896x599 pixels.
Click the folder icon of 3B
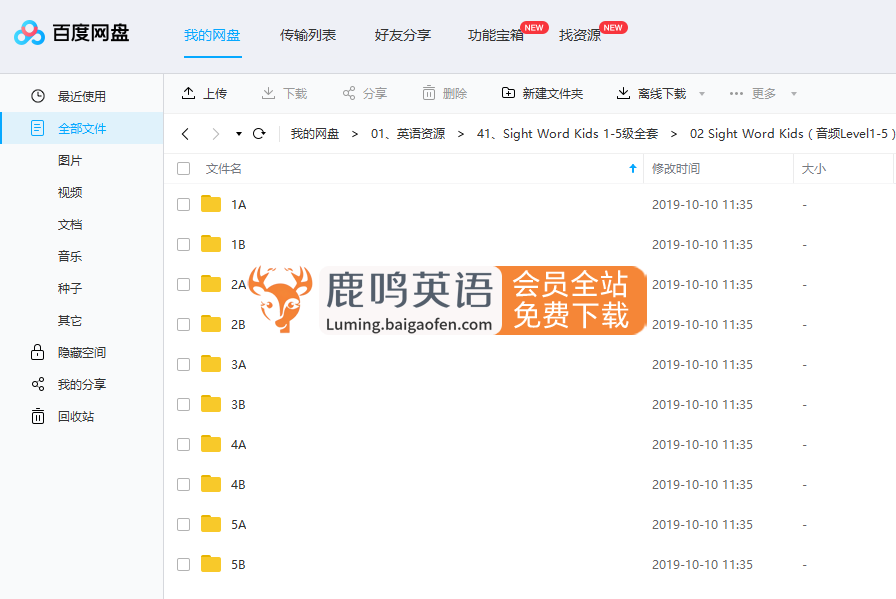point(211,404)
